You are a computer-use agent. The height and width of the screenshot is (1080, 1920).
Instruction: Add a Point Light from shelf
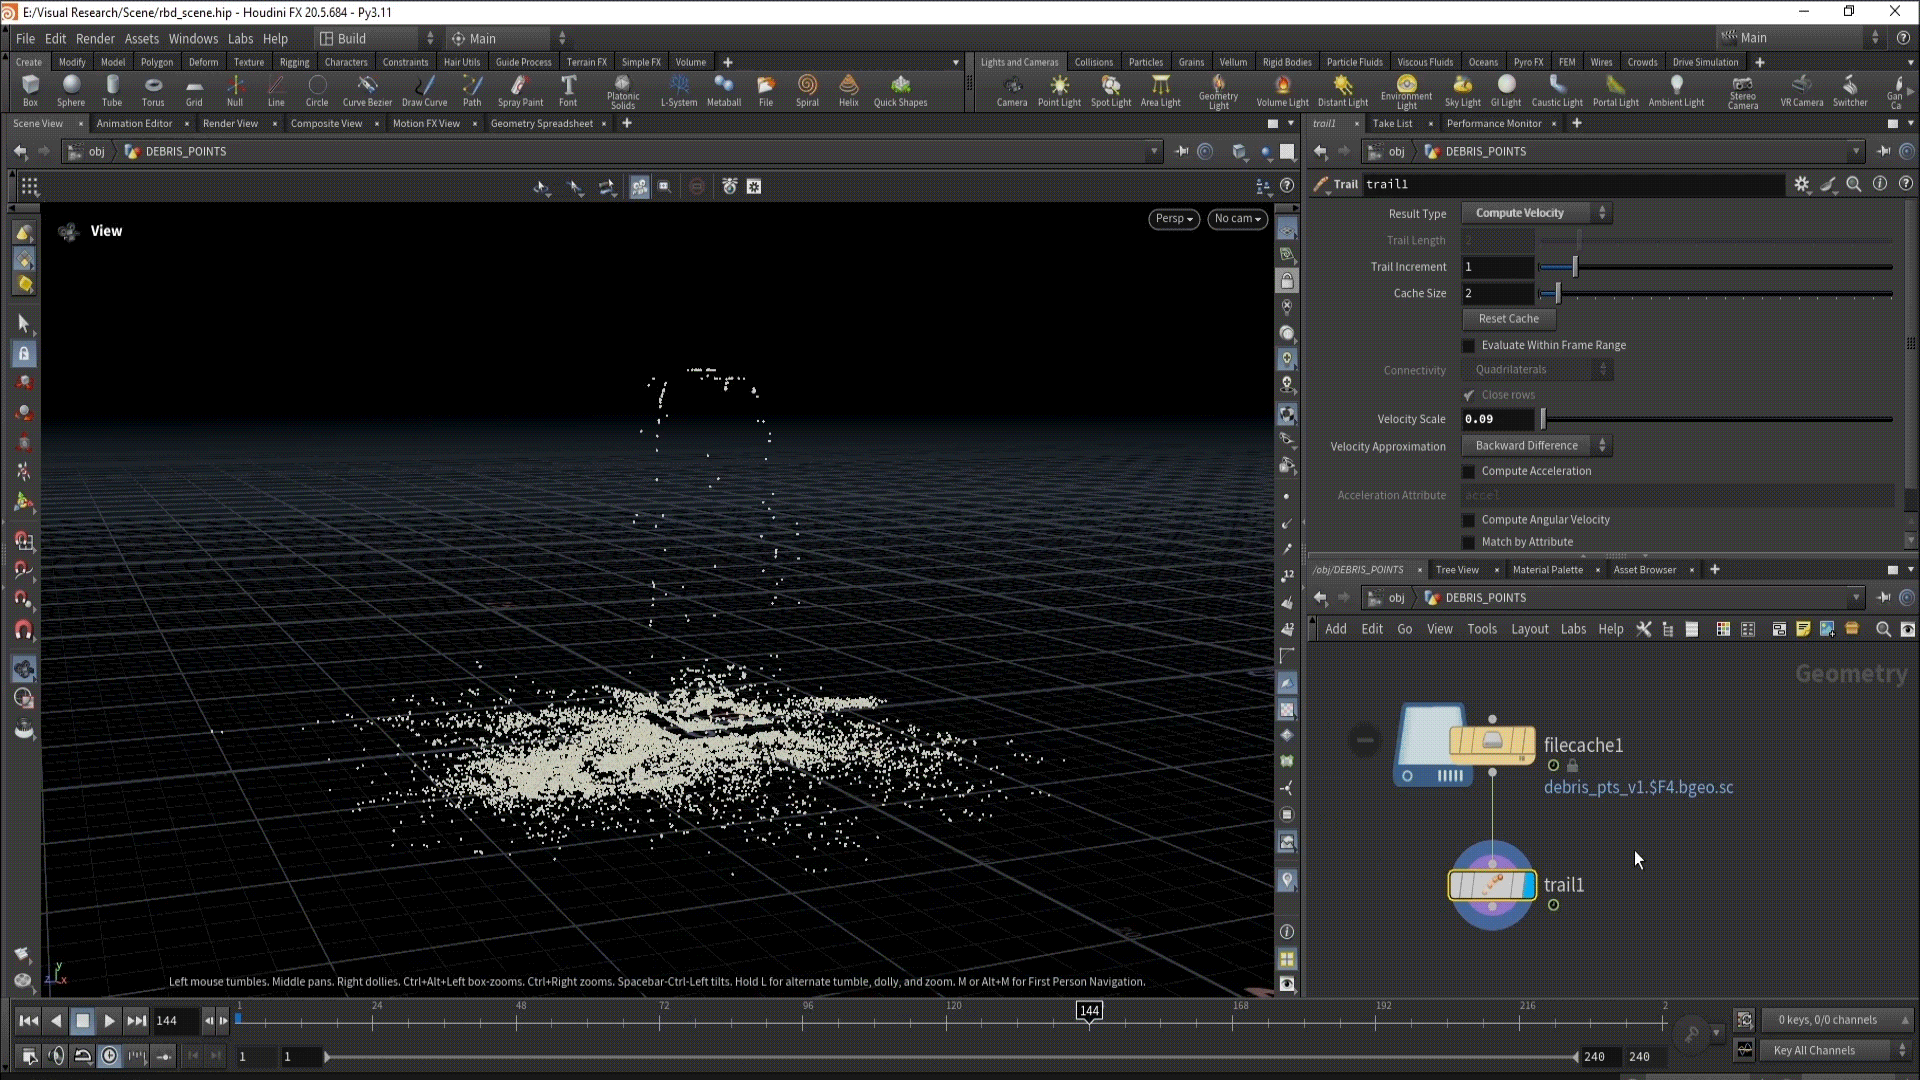pos(1059,90)
